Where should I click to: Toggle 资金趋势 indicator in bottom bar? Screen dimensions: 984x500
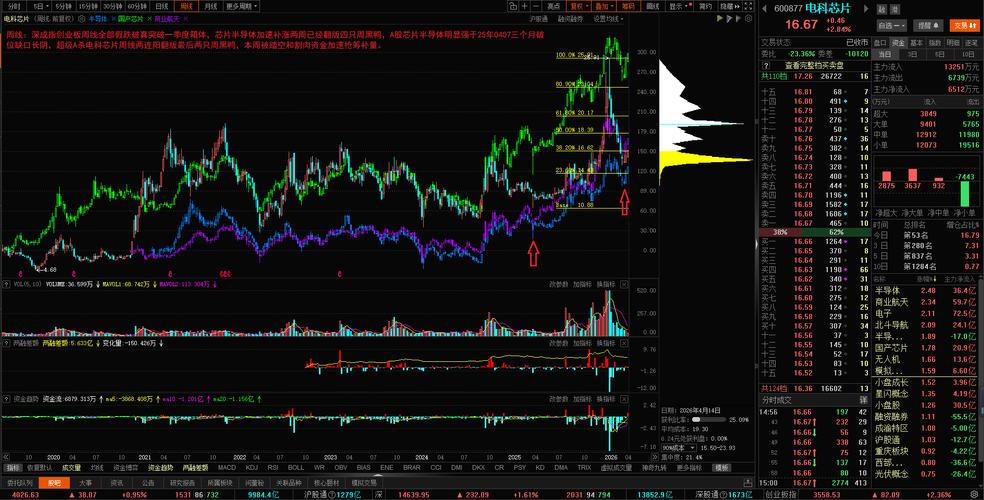coord(161,467)
